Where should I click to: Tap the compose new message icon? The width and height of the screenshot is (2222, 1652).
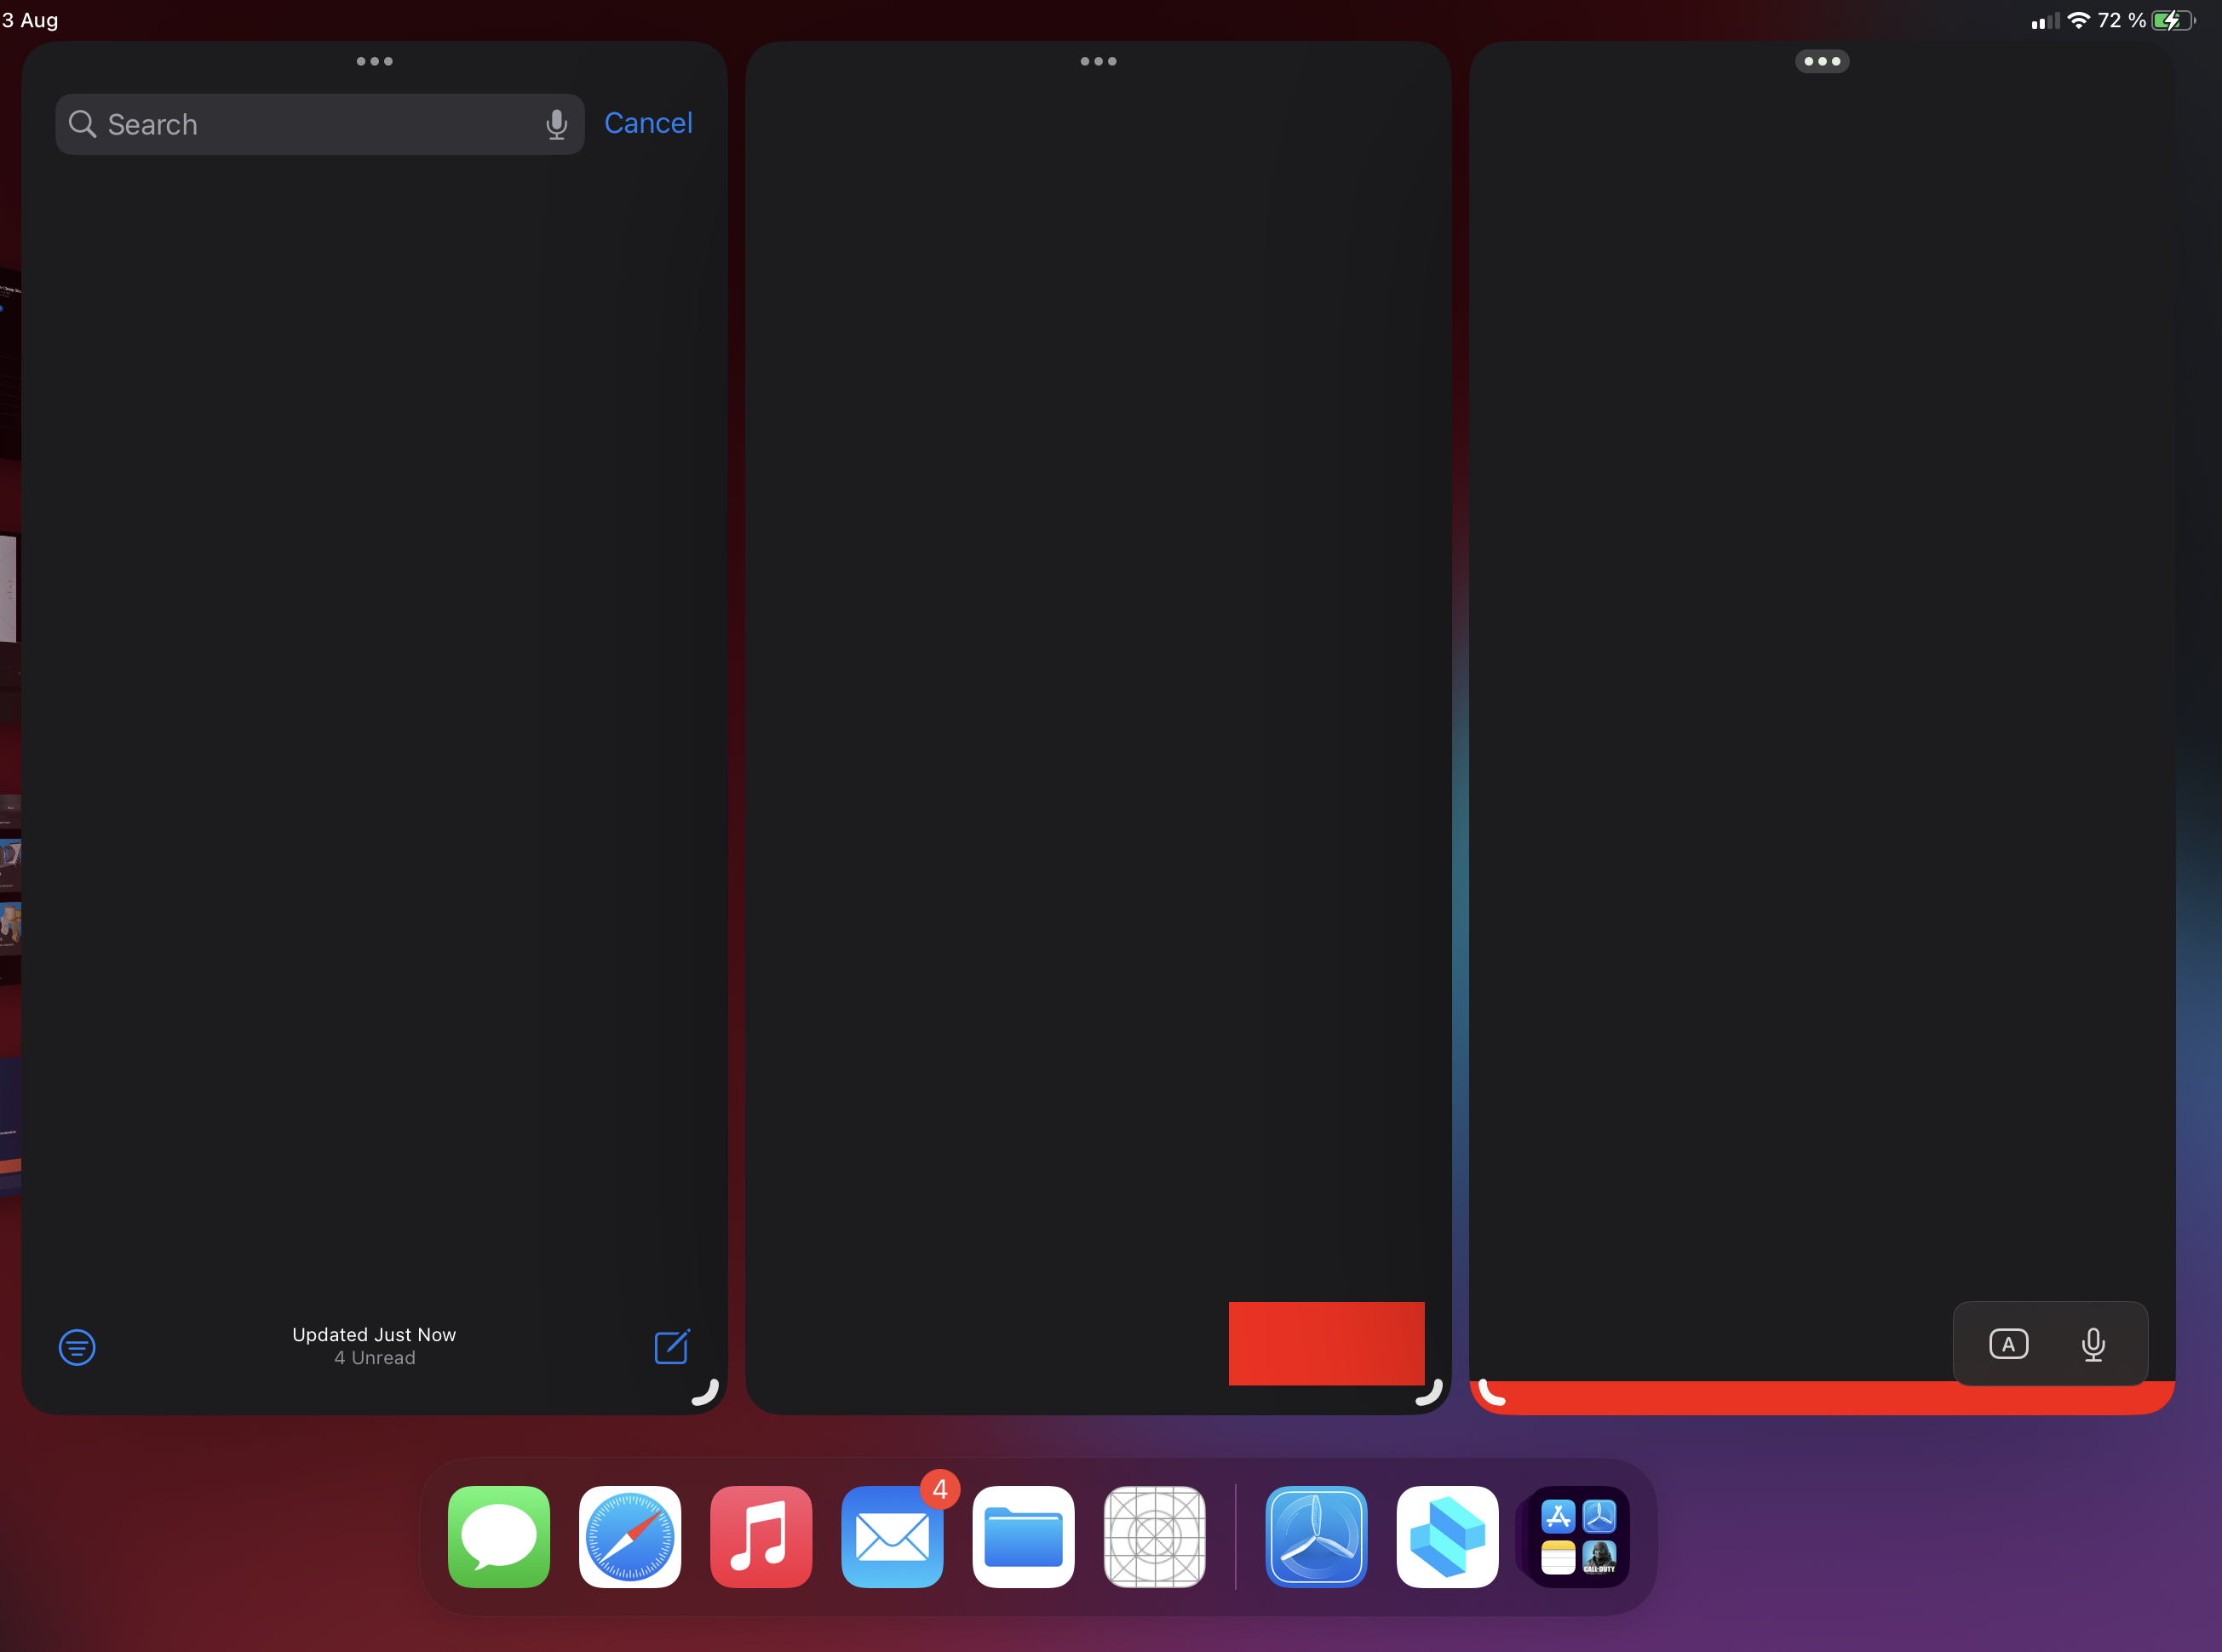672,1346
